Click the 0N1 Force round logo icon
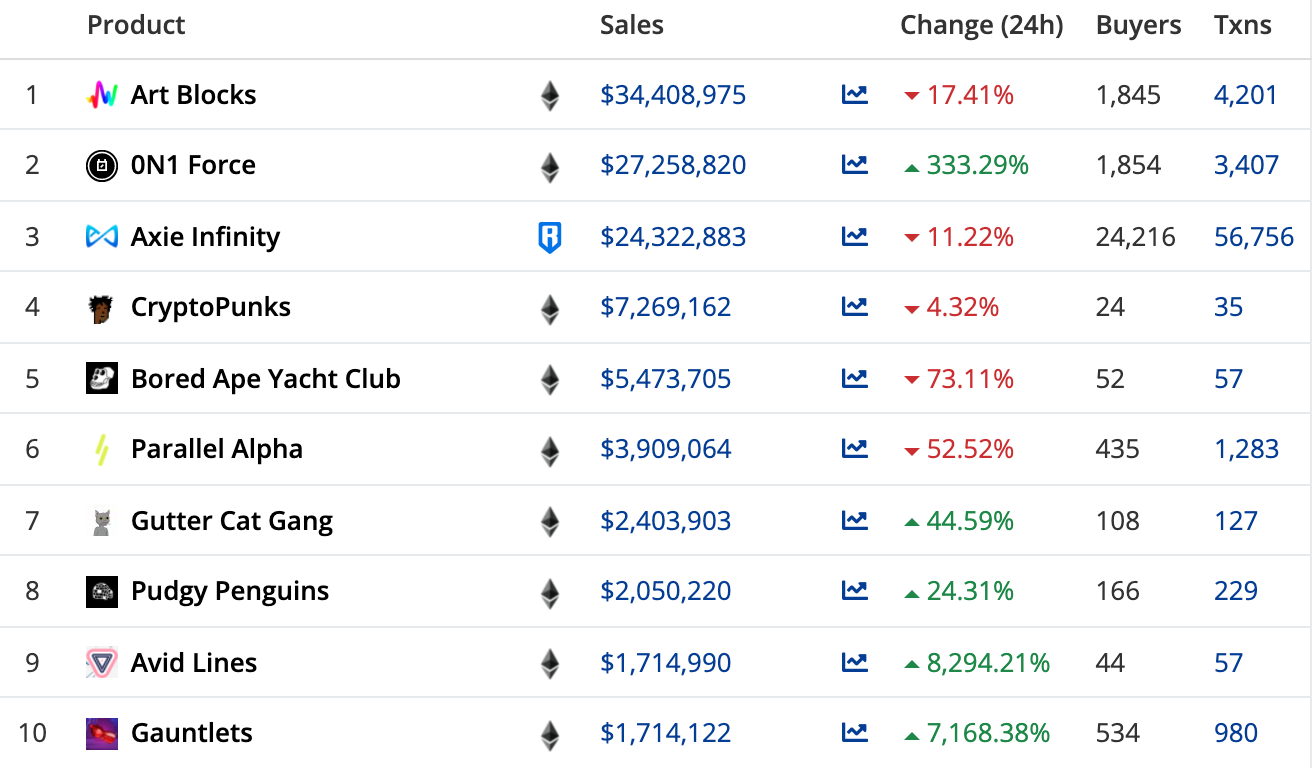Image resolution: width=1314 pixels, height=768 pixels. (x=102, y=165)
